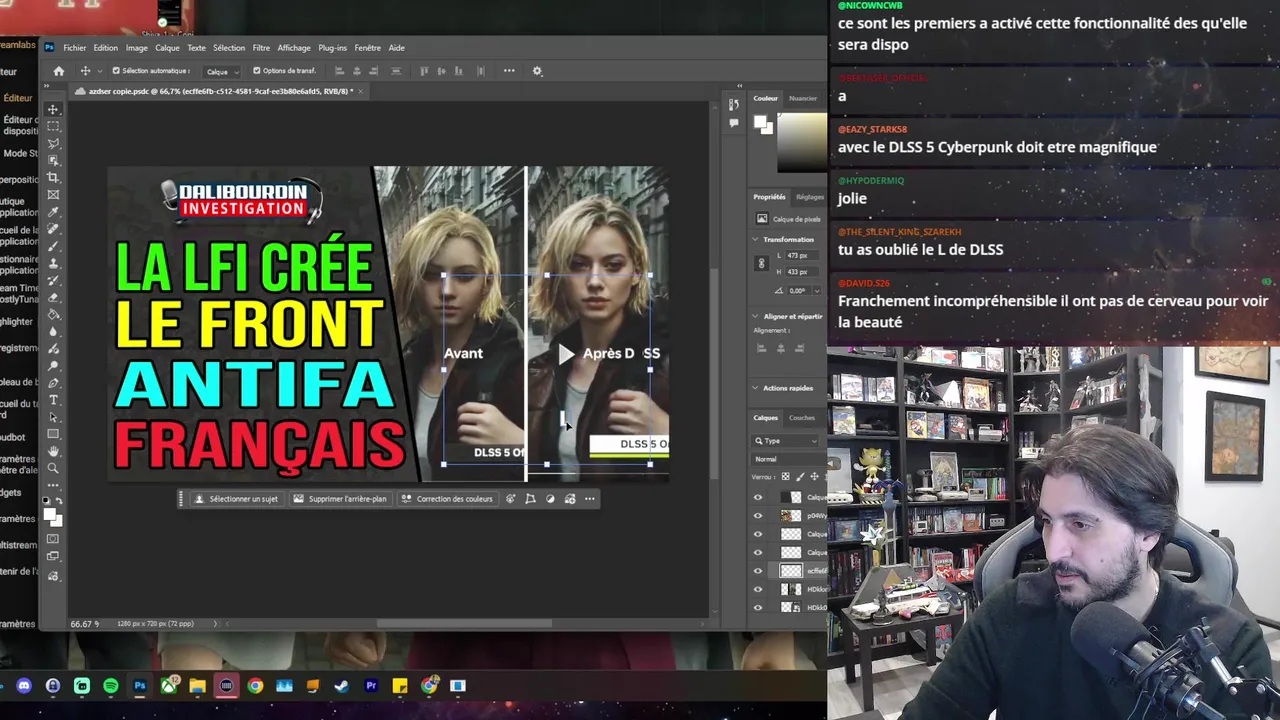Click the toolbar foreground/background color swatch
This screenshot has width=1280, height=720.
point(51,517)
